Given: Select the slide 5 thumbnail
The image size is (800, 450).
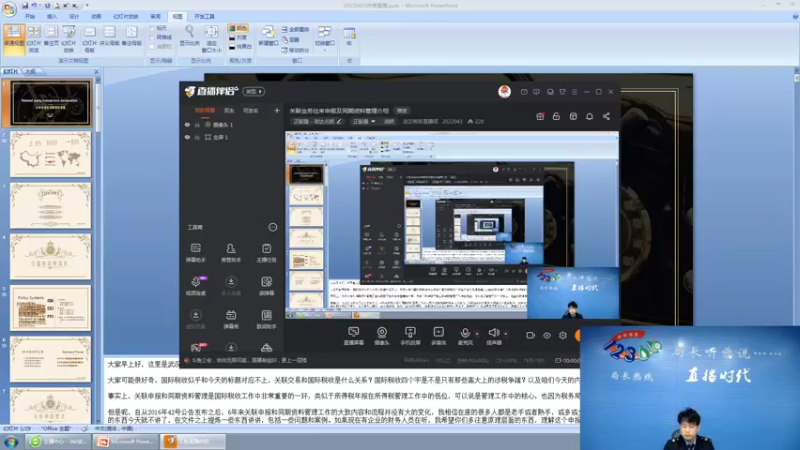Looking at the screenshot, I should point(51,308).
